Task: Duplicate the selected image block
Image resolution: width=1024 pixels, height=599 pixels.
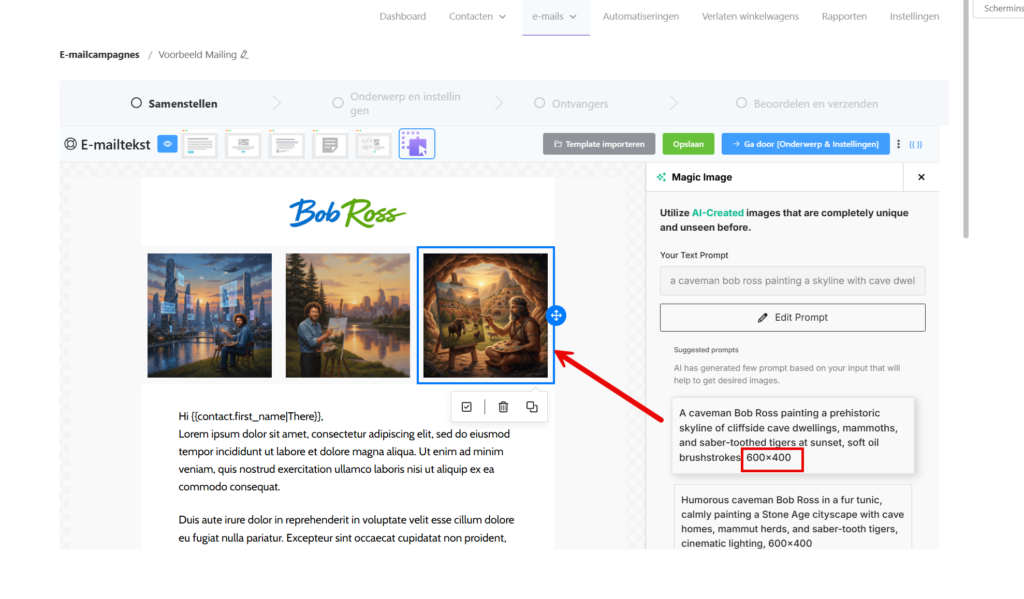Action: [532, 407]
